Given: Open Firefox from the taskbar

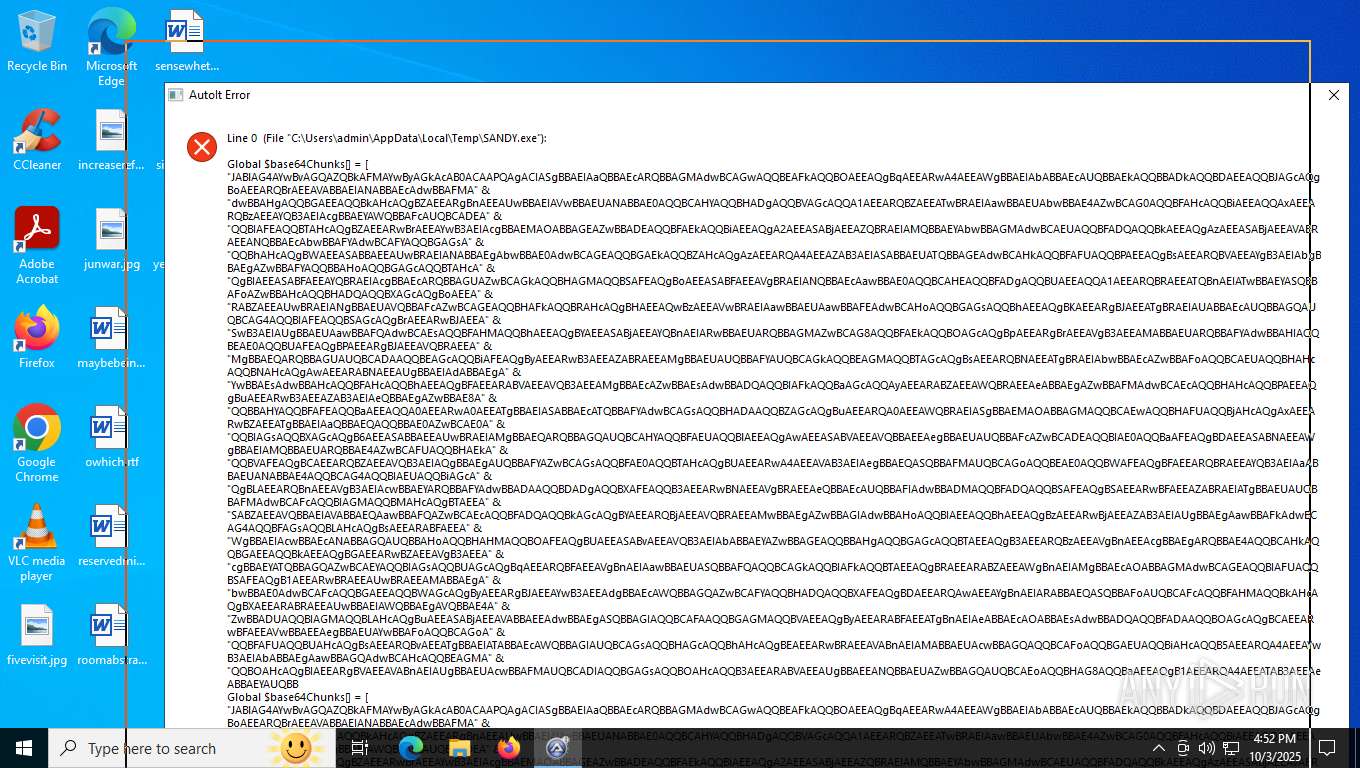Looking at the screenshot, I should [x=509, y=748].
